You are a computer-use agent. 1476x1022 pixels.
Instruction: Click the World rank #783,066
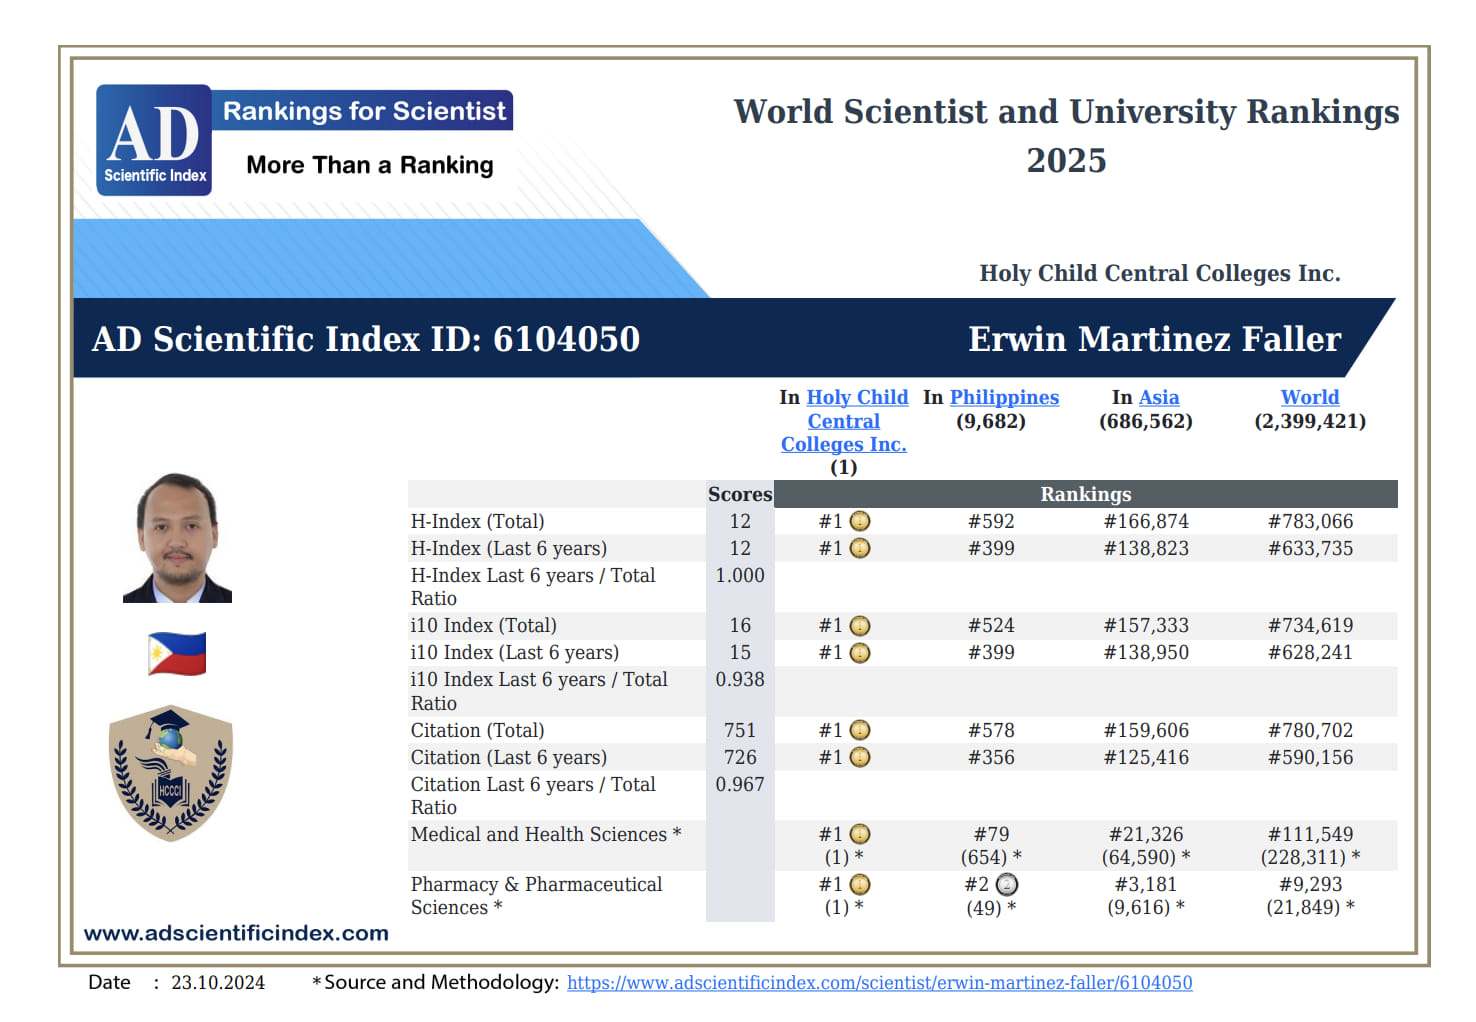[1310, 521]
